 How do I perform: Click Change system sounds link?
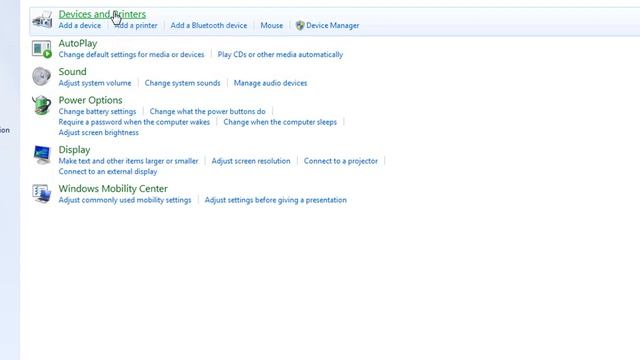pyautogui.click(x=182, y=83)
